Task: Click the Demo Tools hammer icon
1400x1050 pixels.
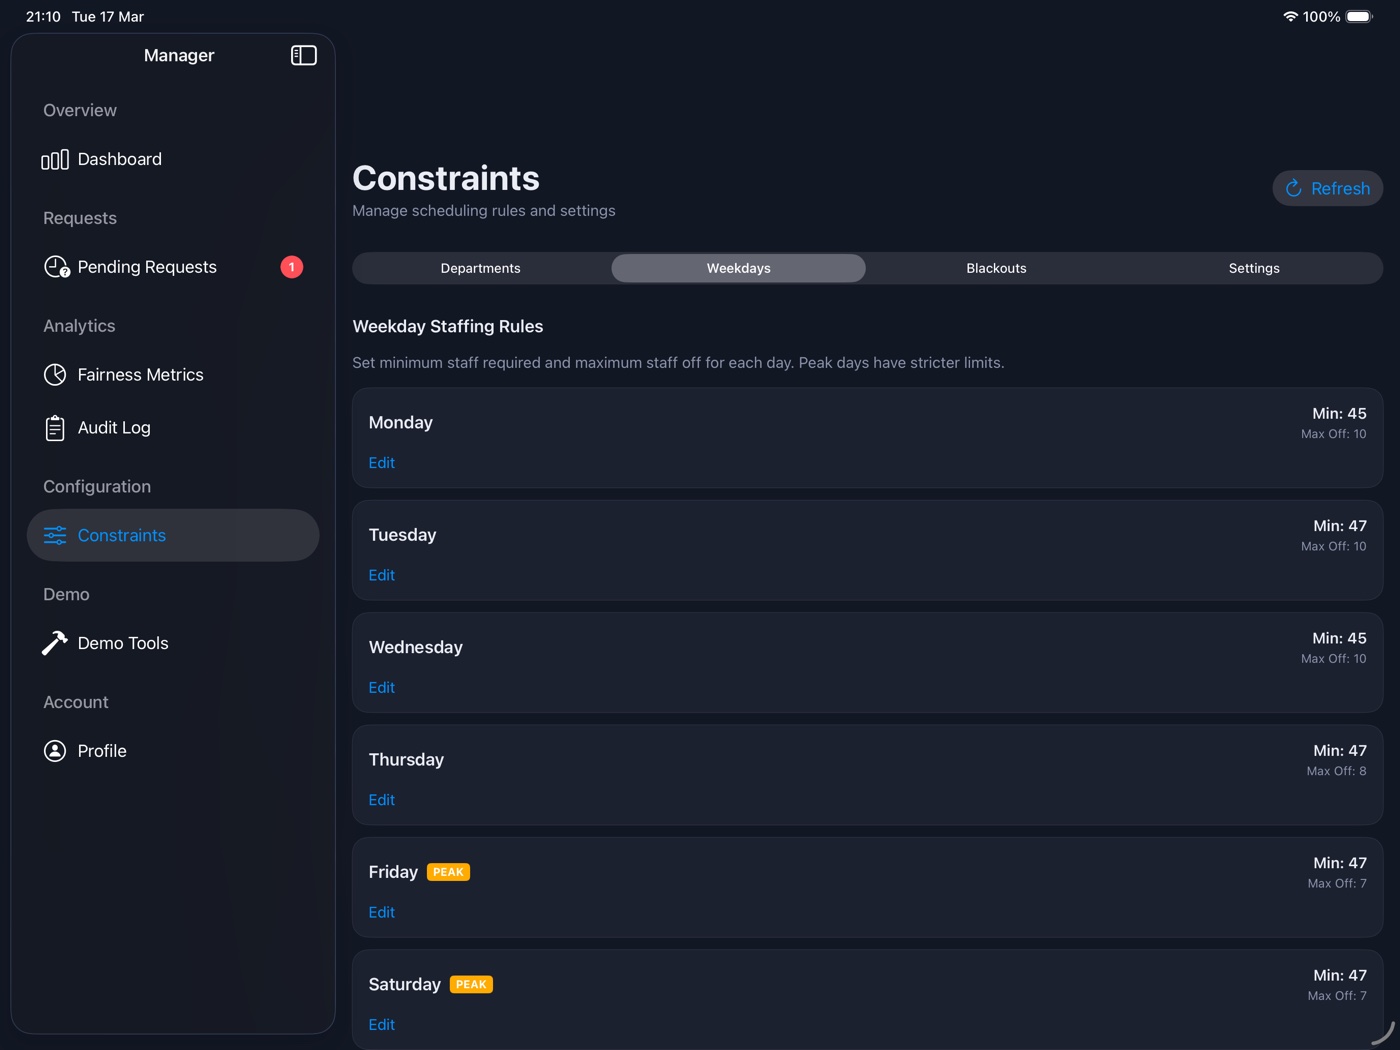Action: [55, 643]
